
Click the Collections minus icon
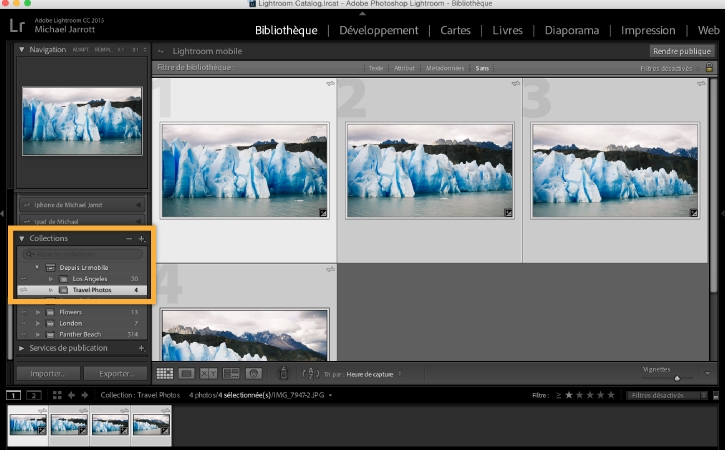coord(129,239)
